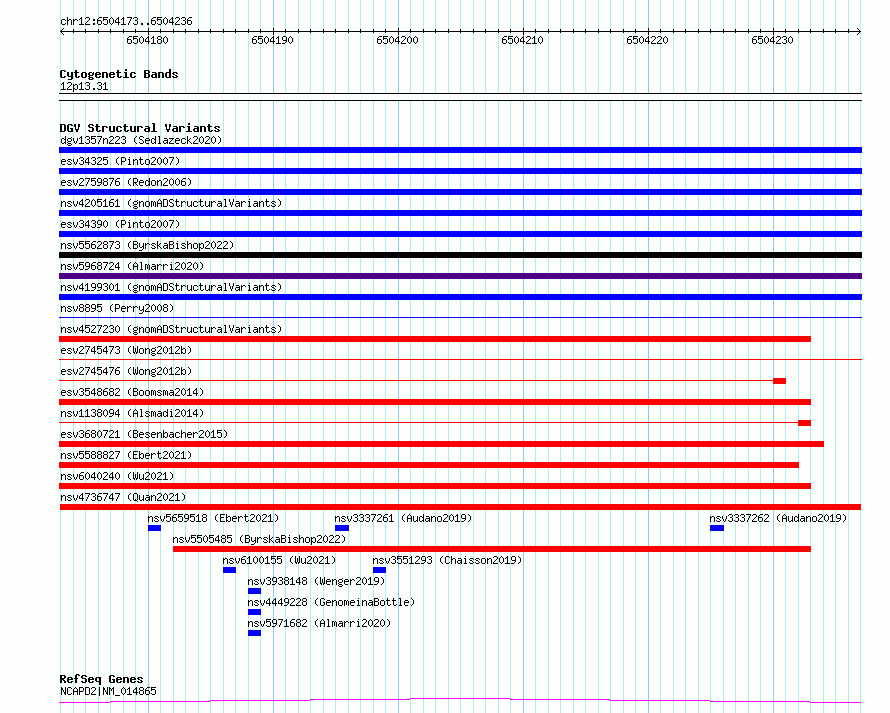Select nsv4527230 (gnomADStructuralVariants) label
890x713 pixels.
[171, 329]
